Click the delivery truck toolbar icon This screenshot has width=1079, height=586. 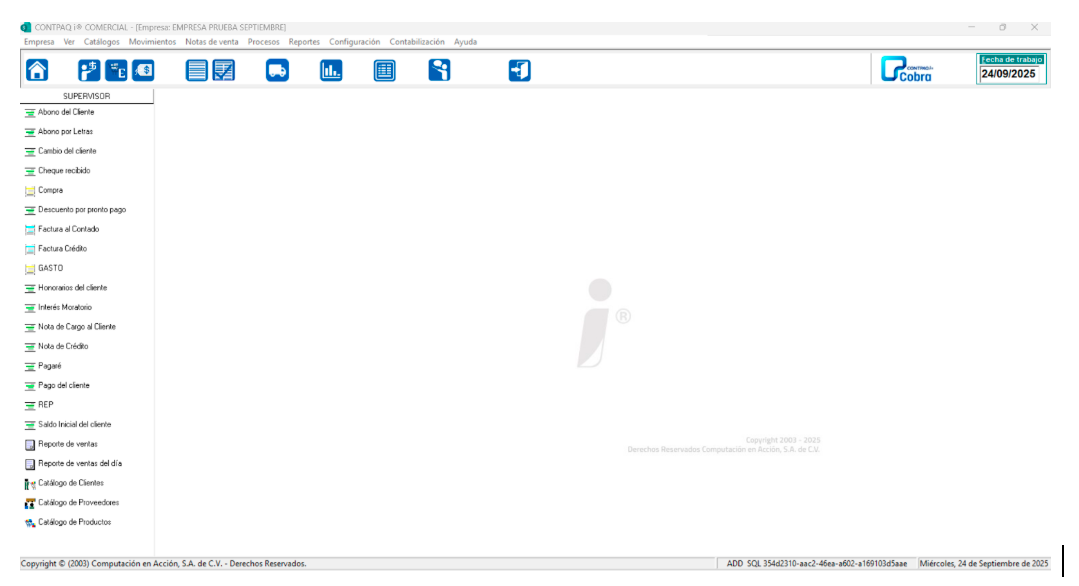pos(277,70)
